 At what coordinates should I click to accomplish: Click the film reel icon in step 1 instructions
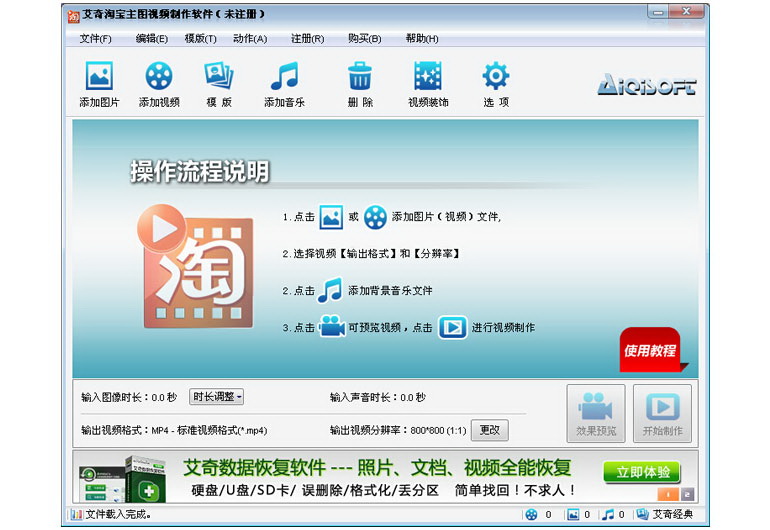pos(375,217)
